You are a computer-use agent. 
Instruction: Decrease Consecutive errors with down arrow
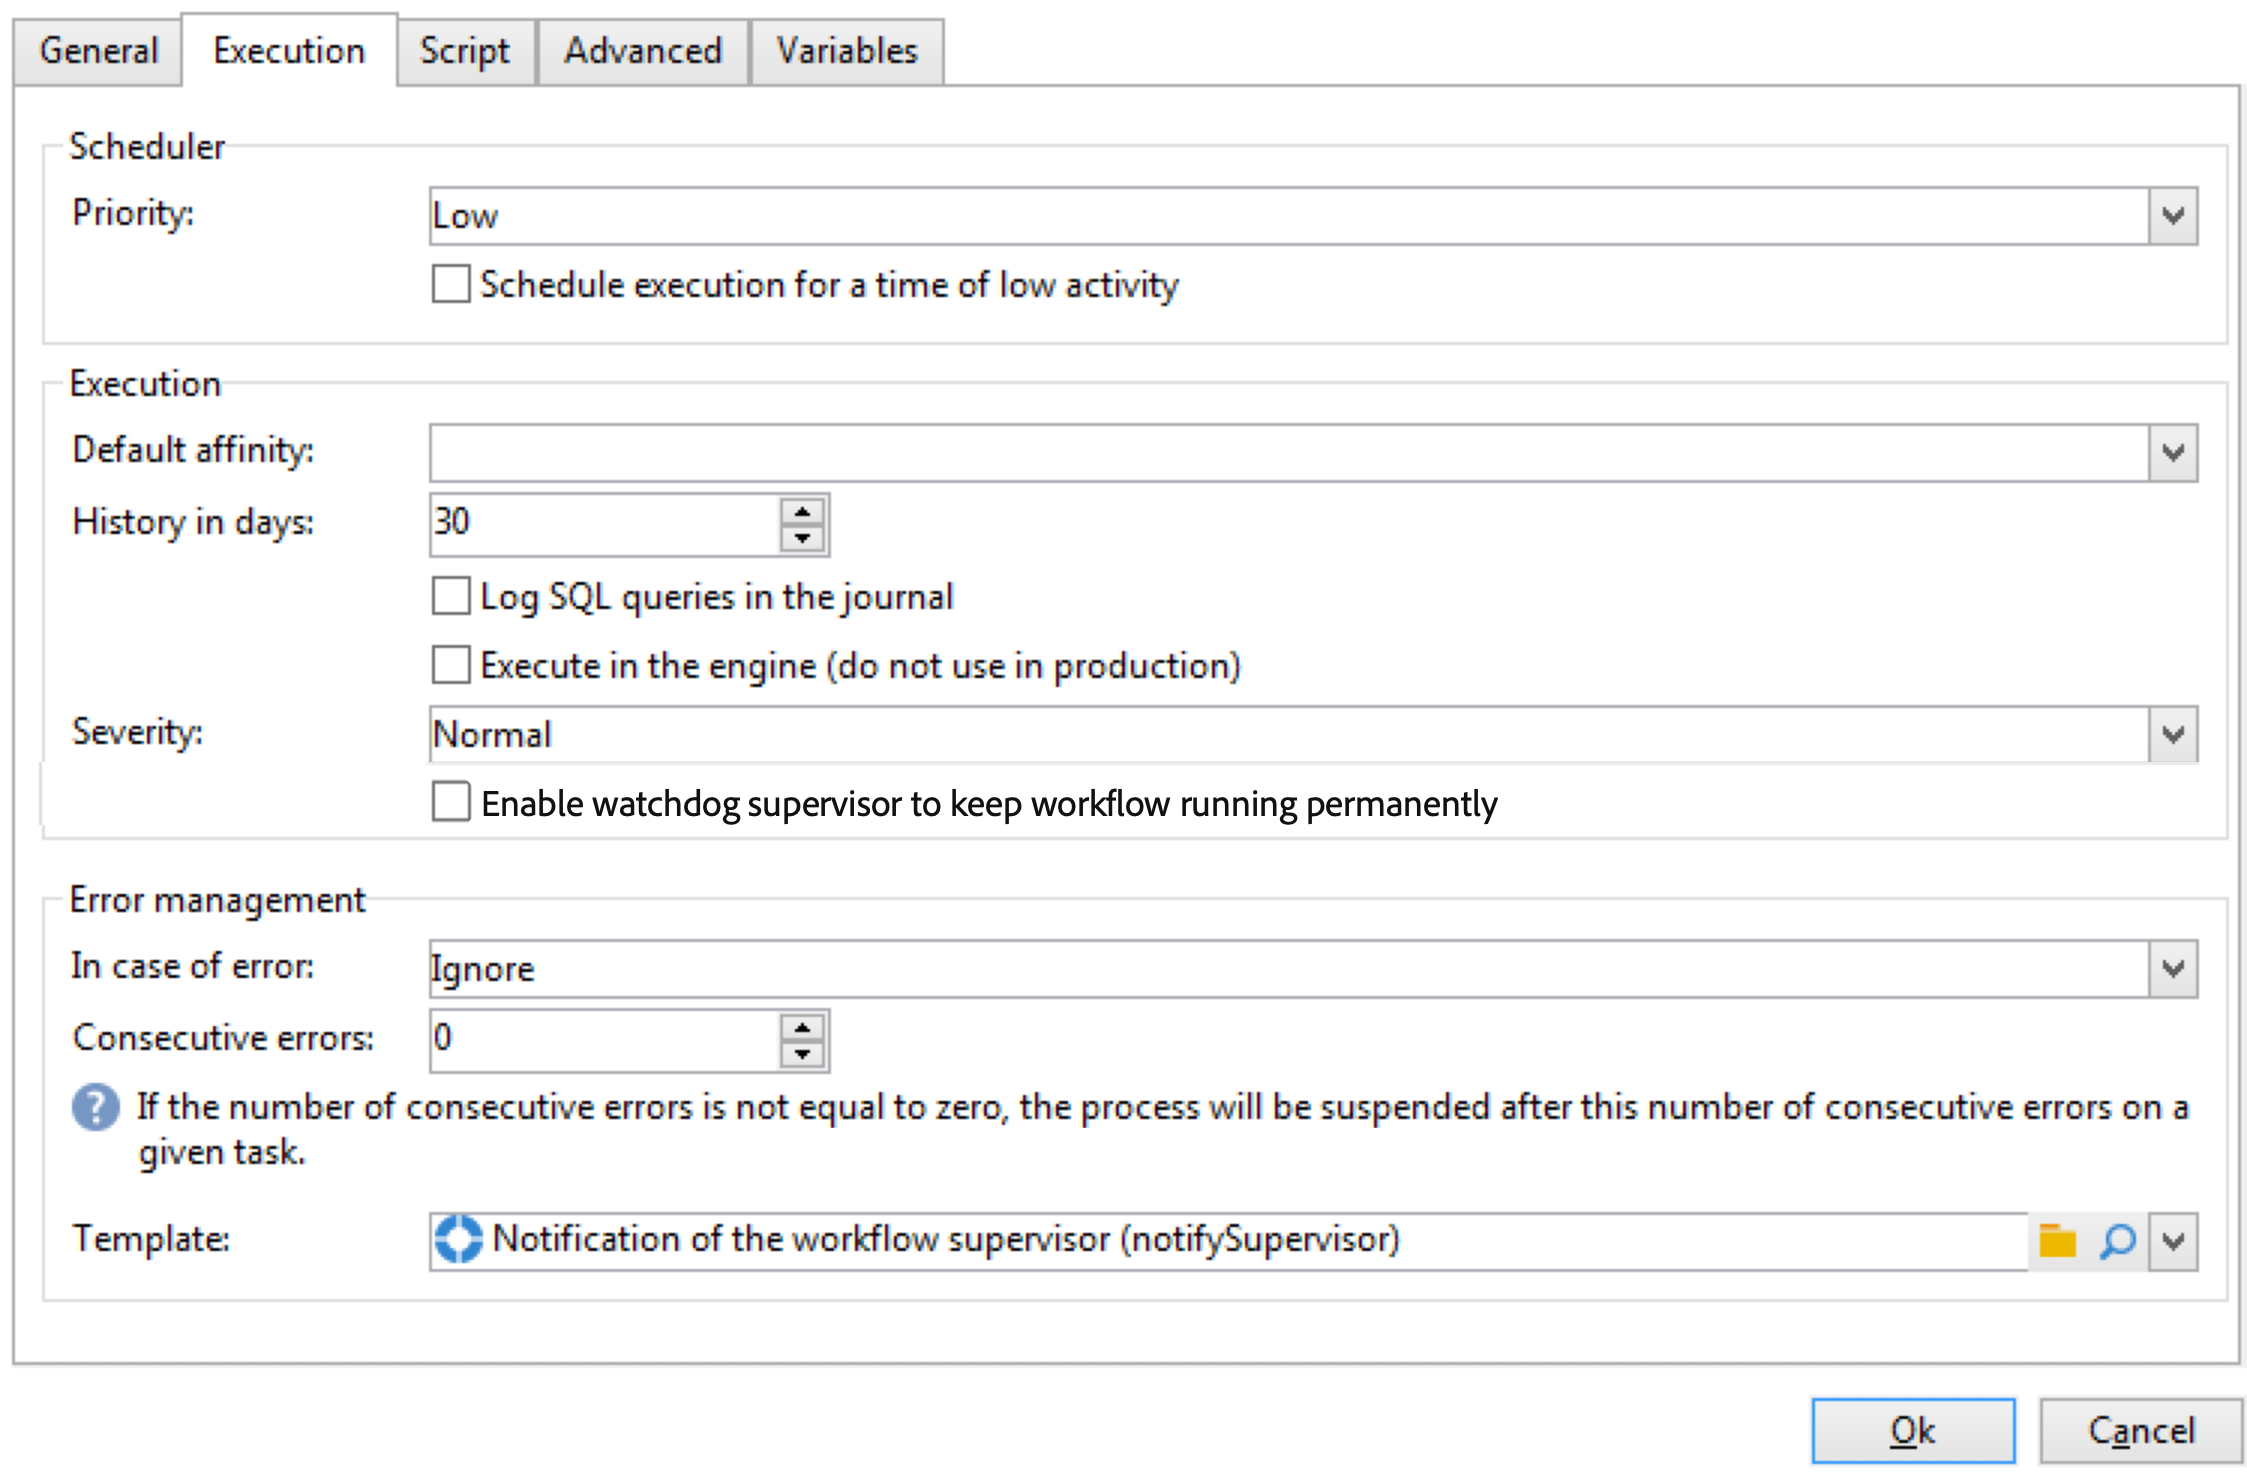point(802,1054)
